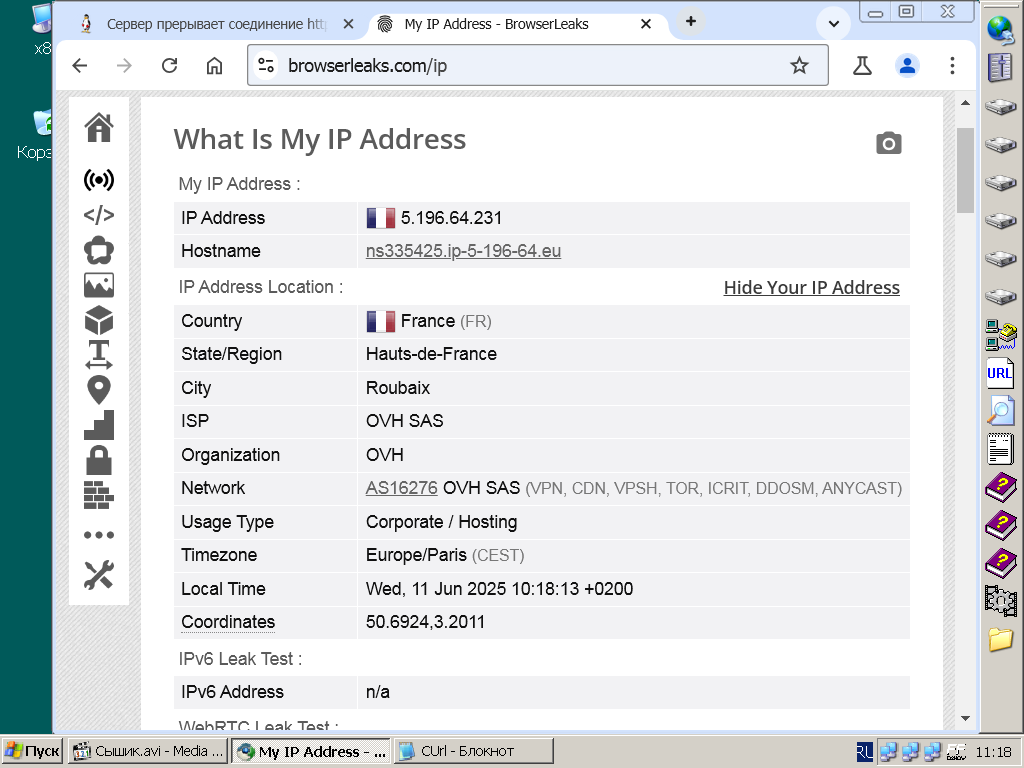
Task: Open the Geolocation pin icon
Action: tap(99, 390)
